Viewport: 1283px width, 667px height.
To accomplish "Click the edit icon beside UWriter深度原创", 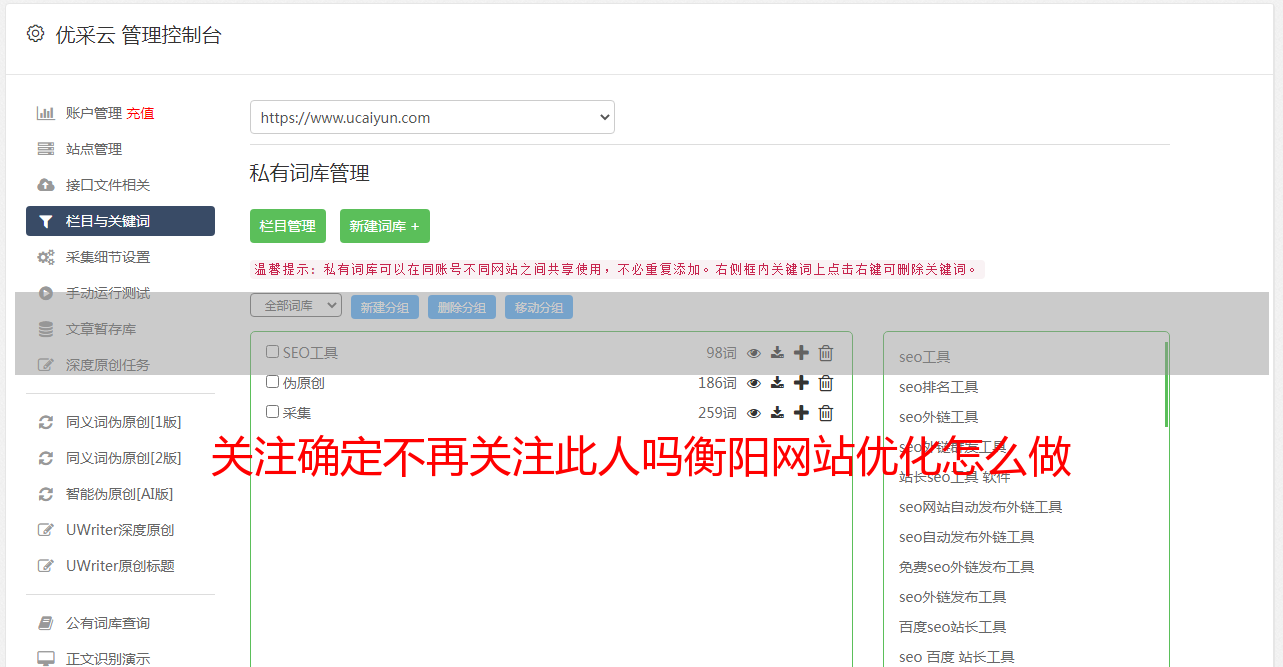I will click(x=46, y=530).
